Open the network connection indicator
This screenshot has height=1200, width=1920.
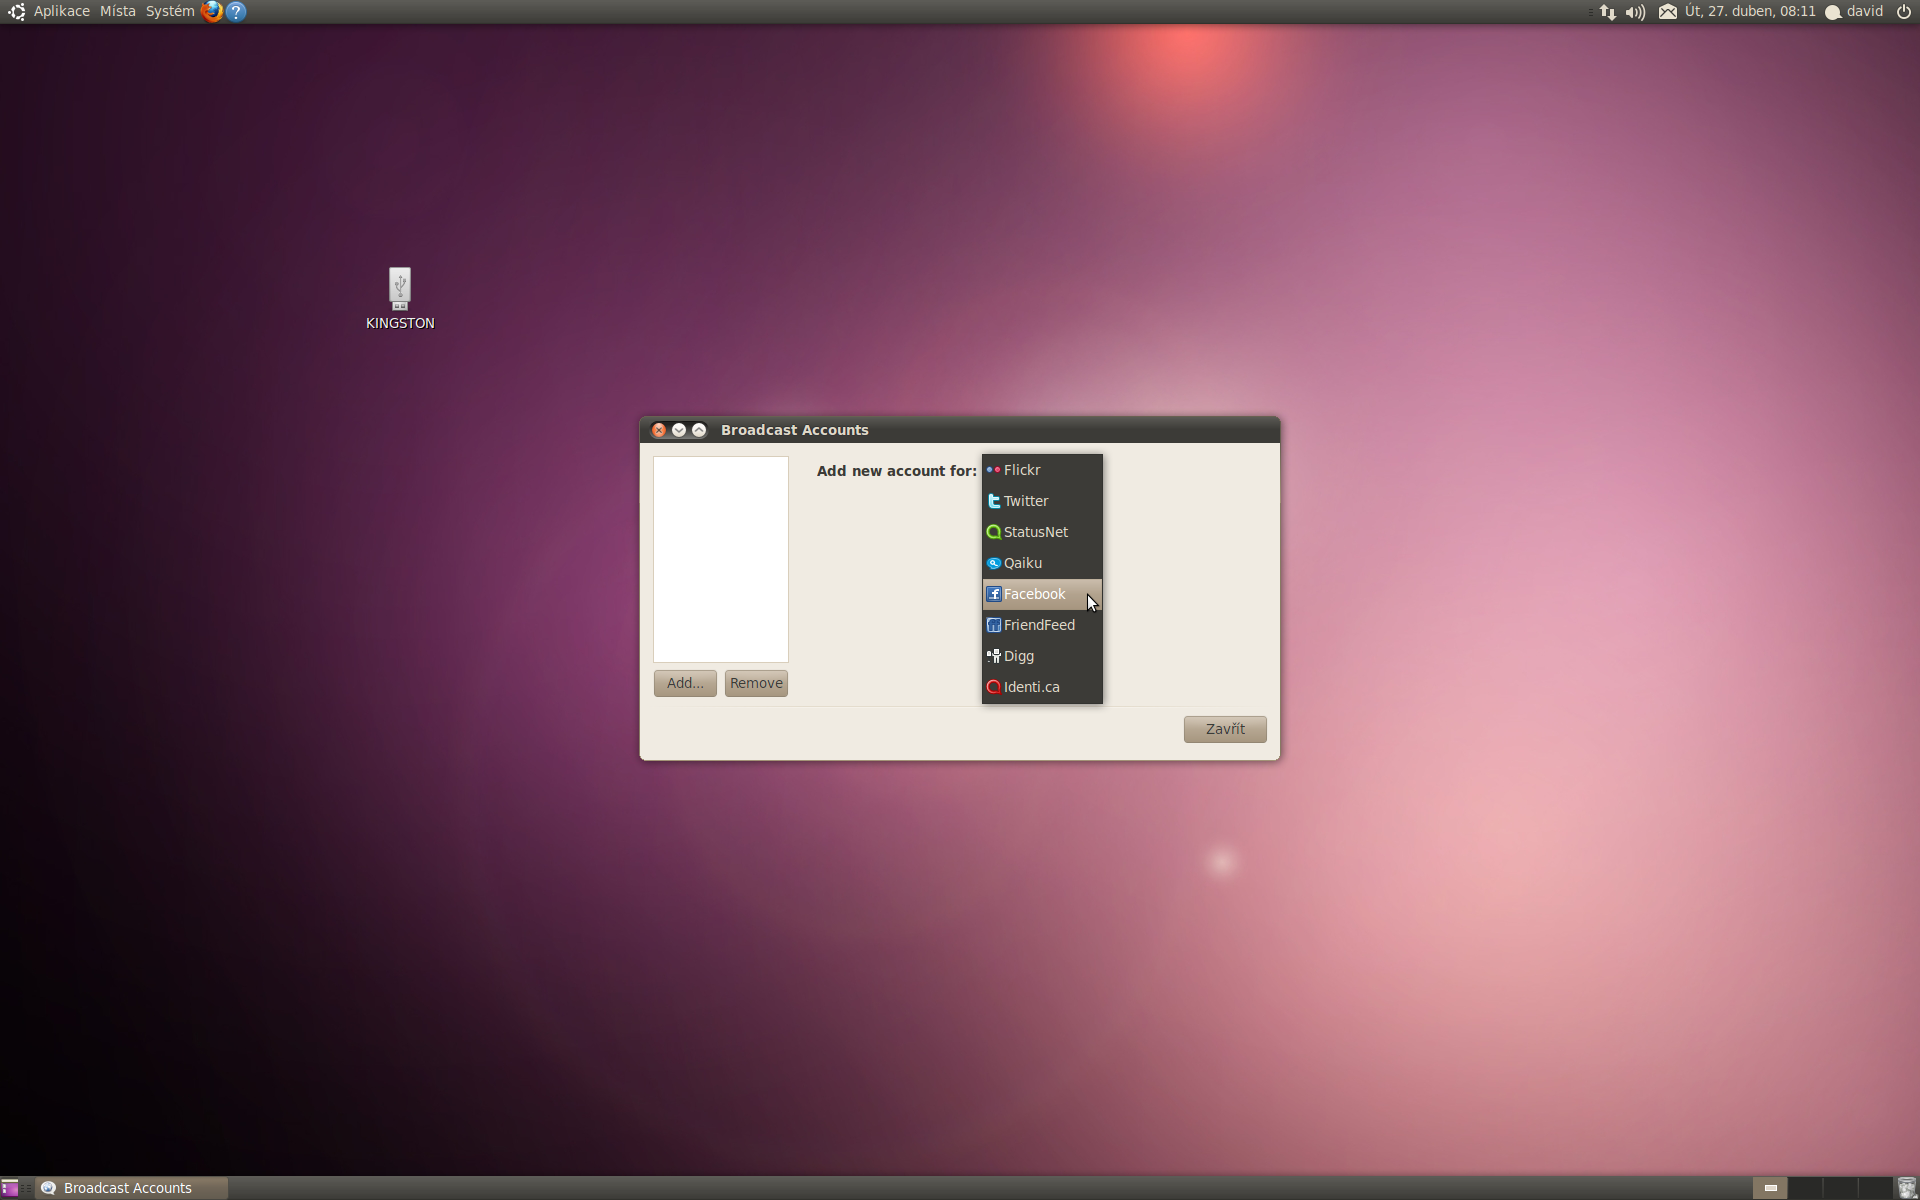(1607, 12)
